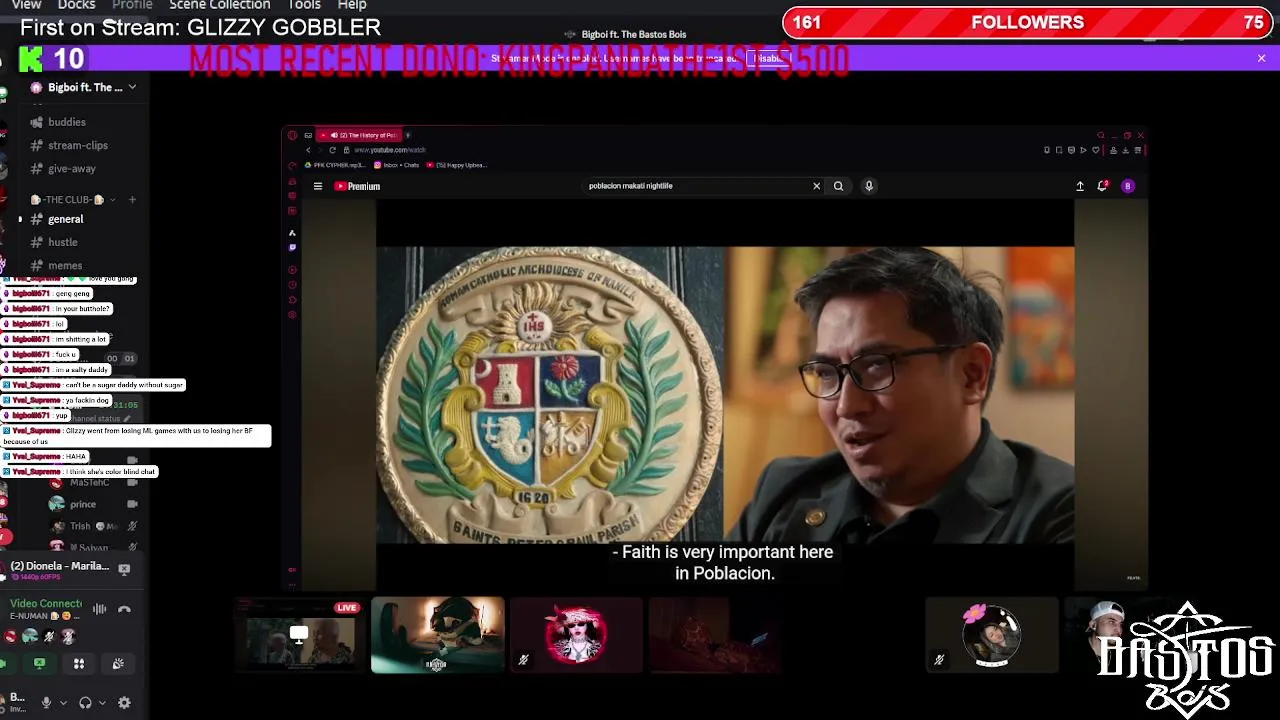Open the noise suppression waveform icon

click(x=100, y=608)
